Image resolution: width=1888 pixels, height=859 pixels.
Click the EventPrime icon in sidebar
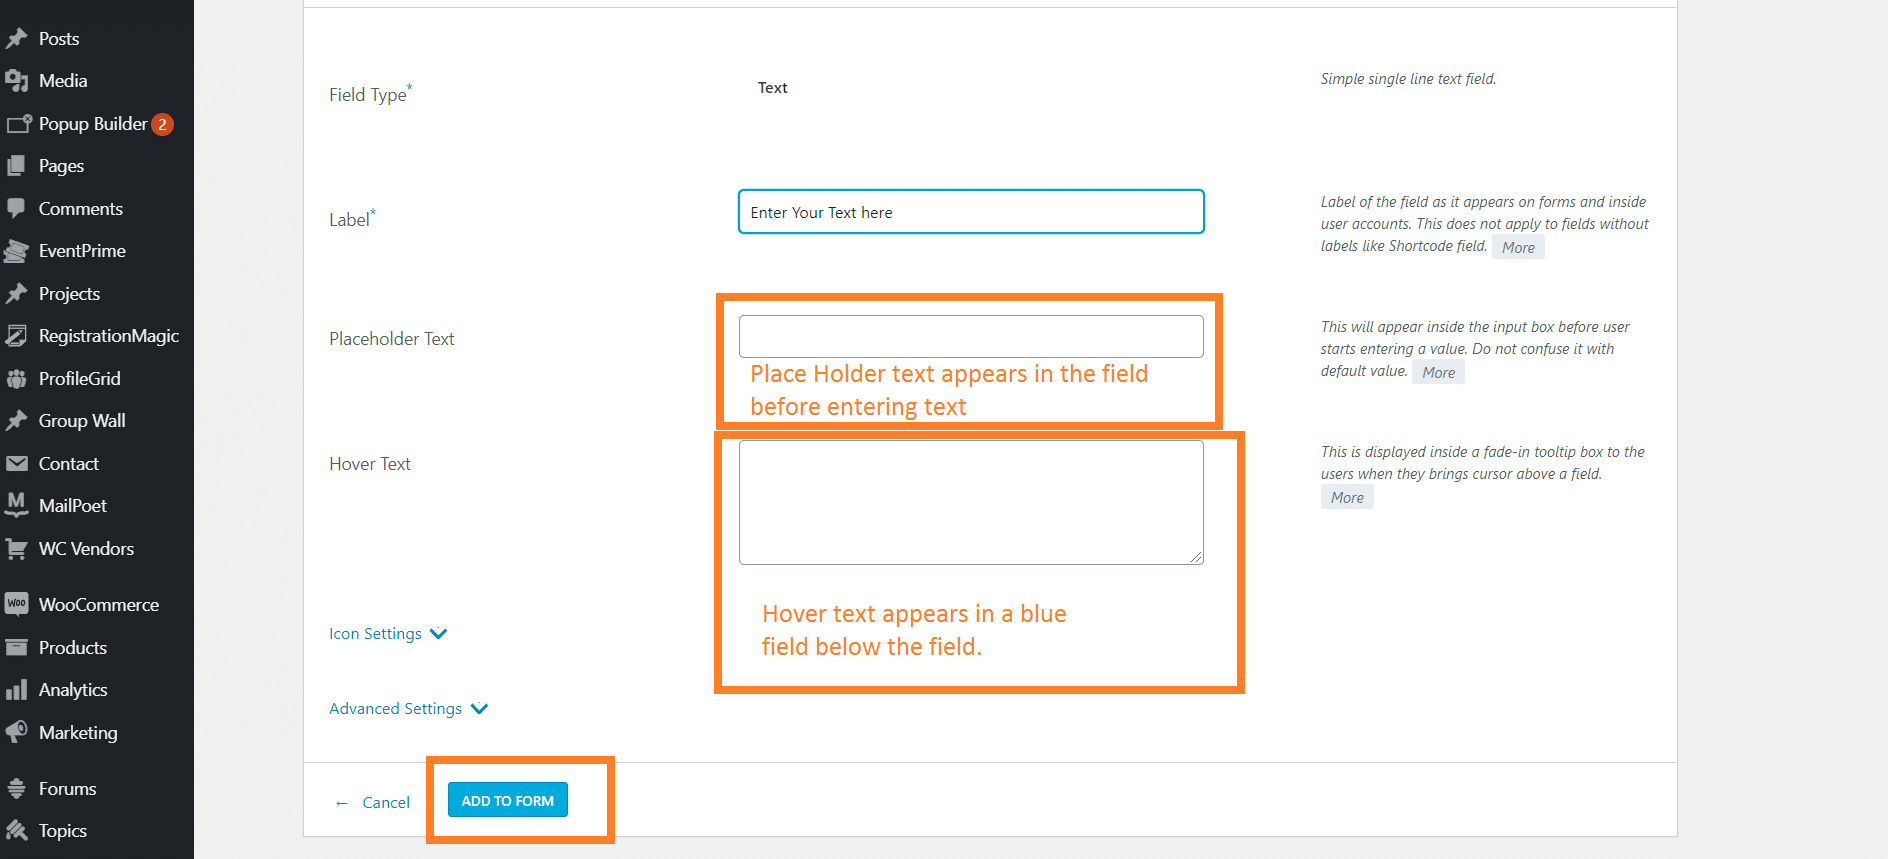point(16,251)
